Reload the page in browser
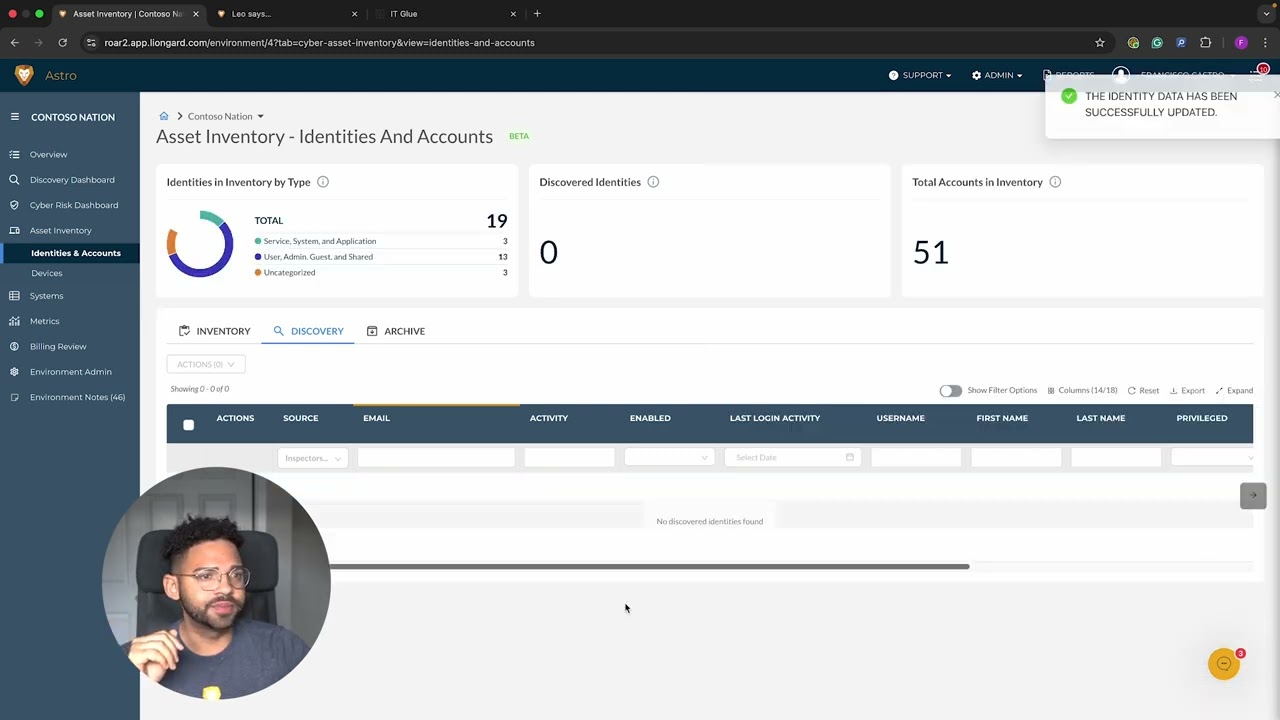This screenshot has width=1280, height=720. click(62, 43)
